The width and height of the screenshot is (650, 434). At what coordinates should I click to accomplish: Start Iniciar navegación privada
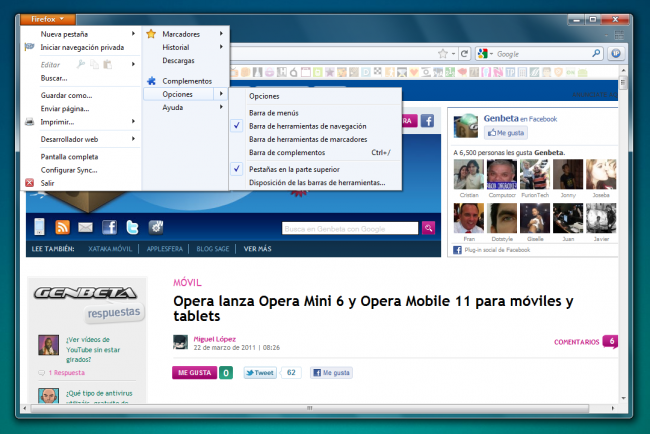[81, 47]
